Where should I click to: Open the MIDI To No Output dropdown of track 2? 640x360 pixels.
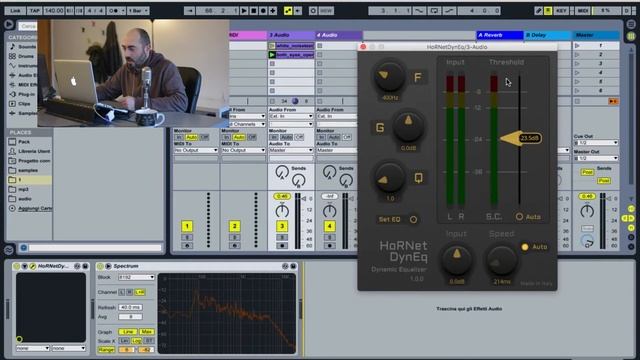coord(243,150)
